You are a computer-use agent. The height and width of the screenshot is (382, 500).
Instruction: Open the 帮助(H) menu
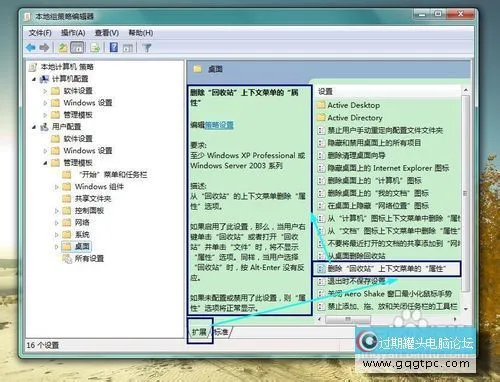point(141,33)
